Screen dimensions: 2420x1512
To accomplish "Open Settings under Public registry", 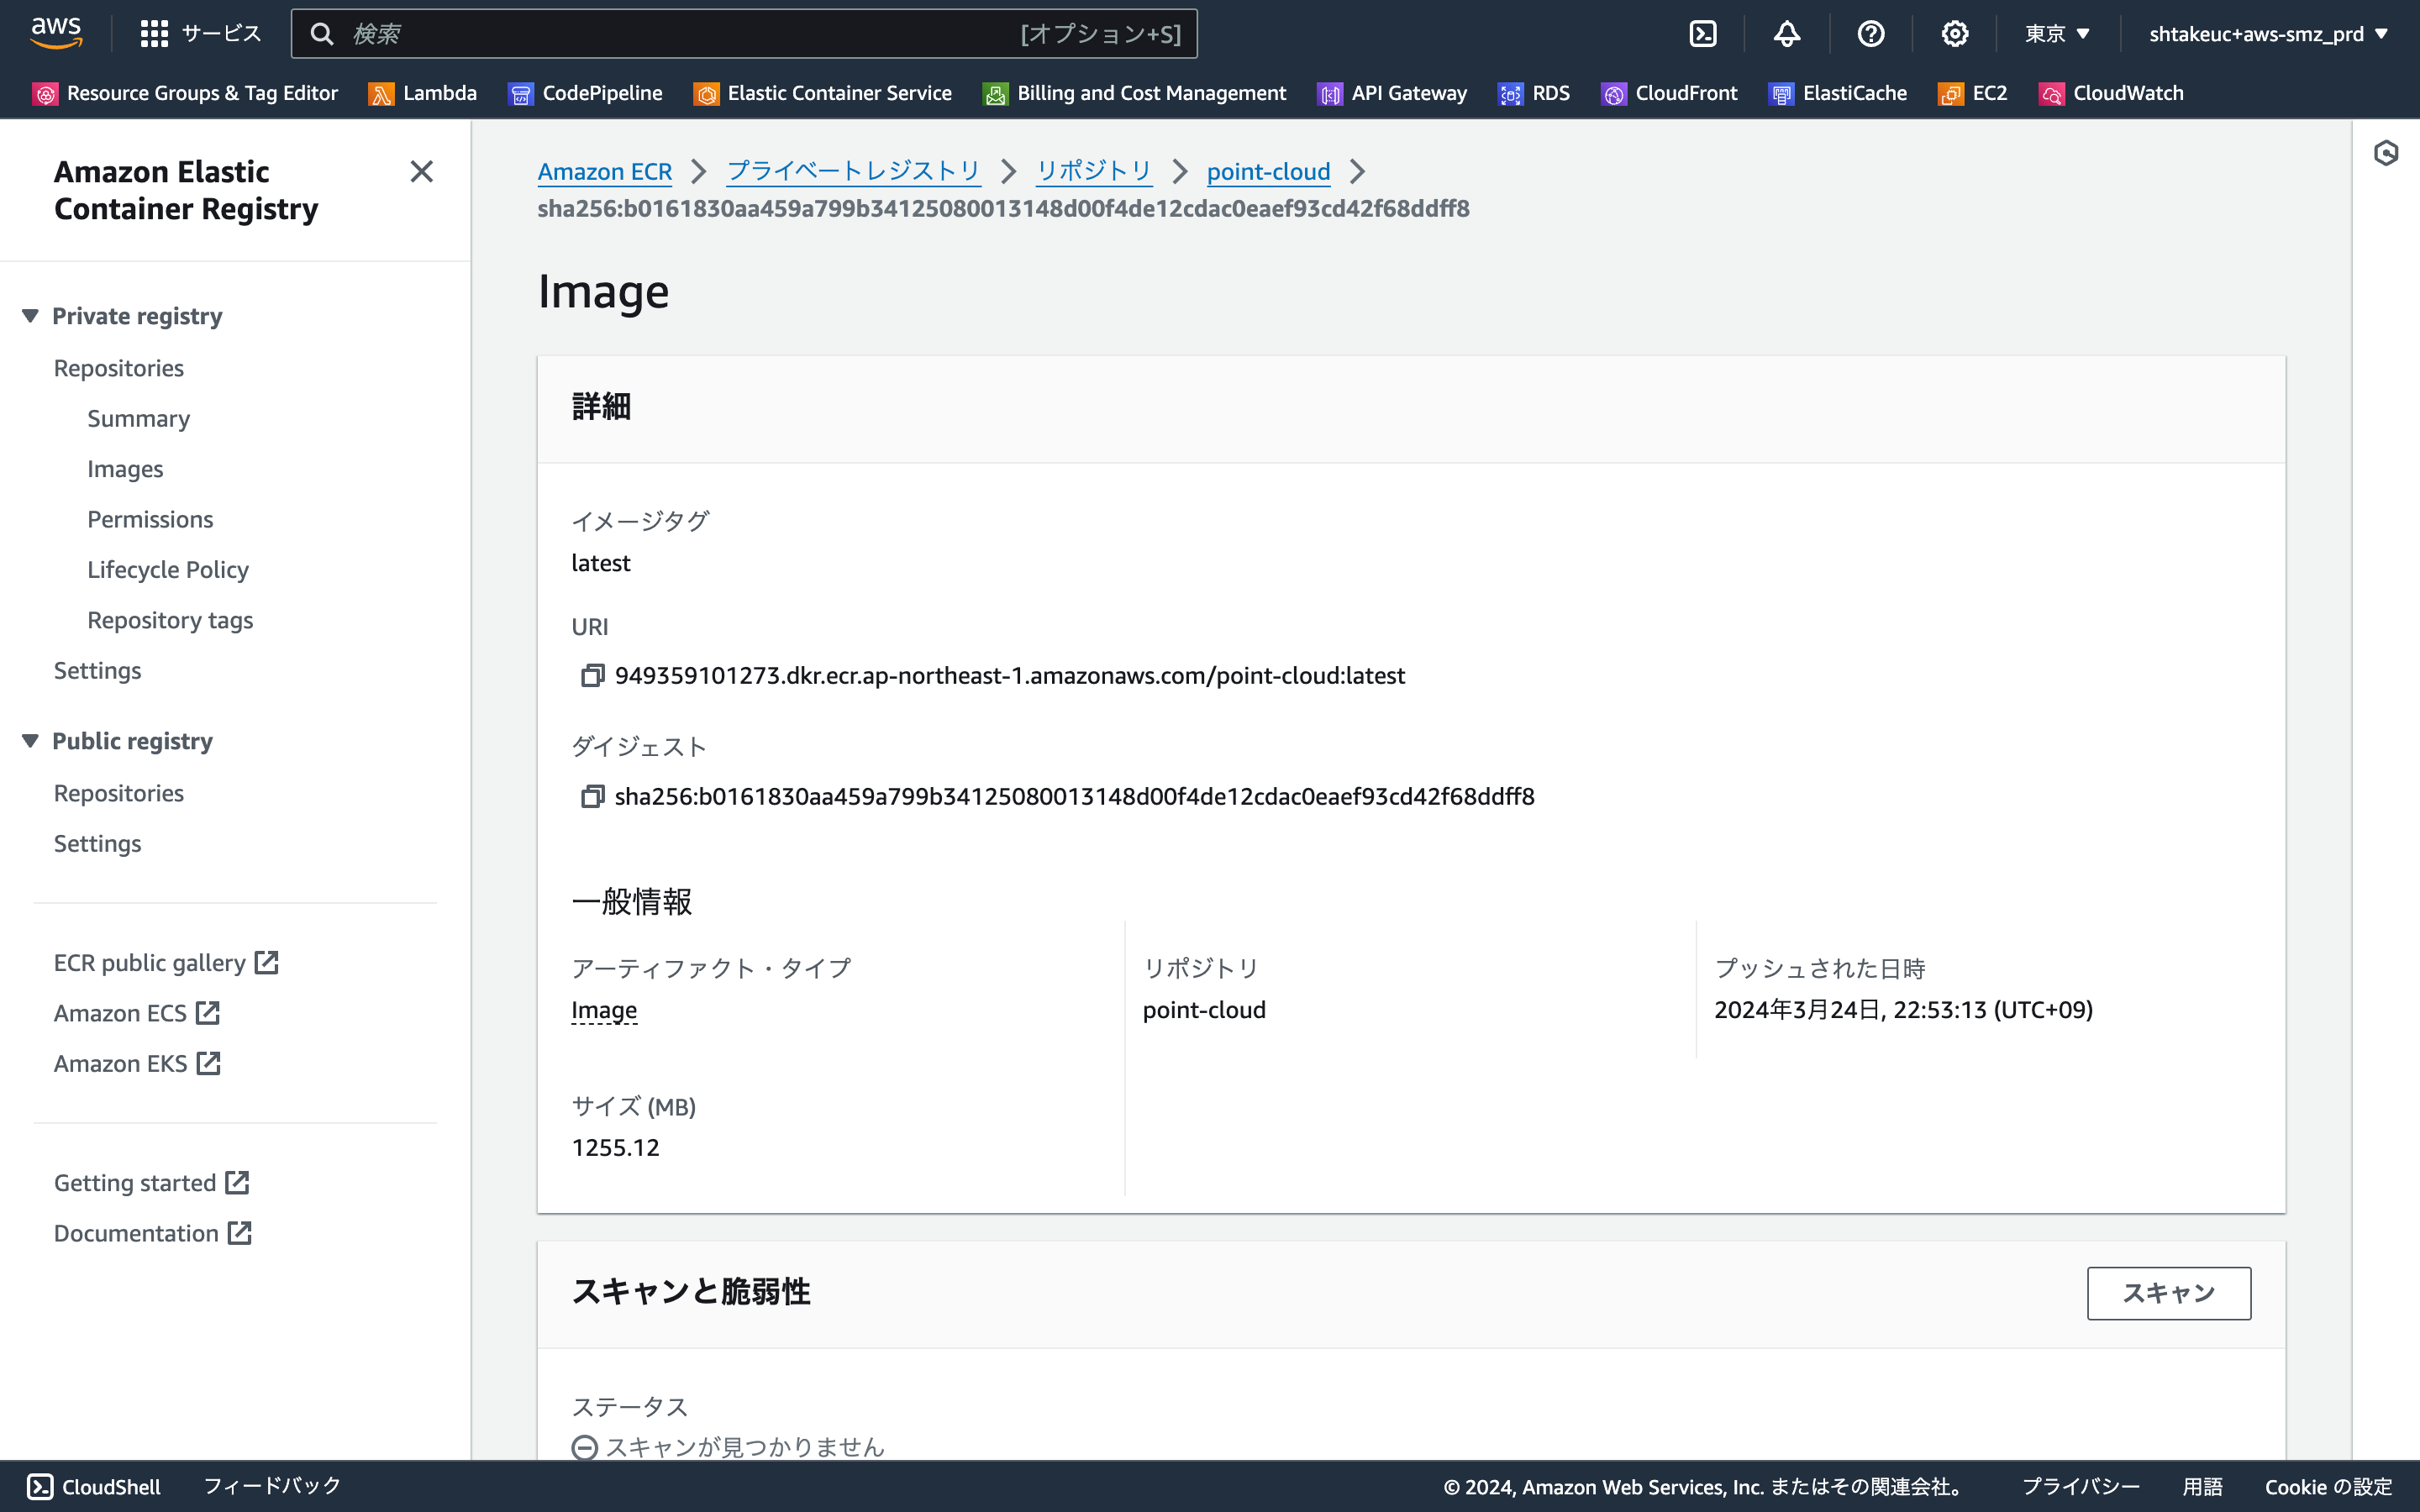I will tap(98, 844).
